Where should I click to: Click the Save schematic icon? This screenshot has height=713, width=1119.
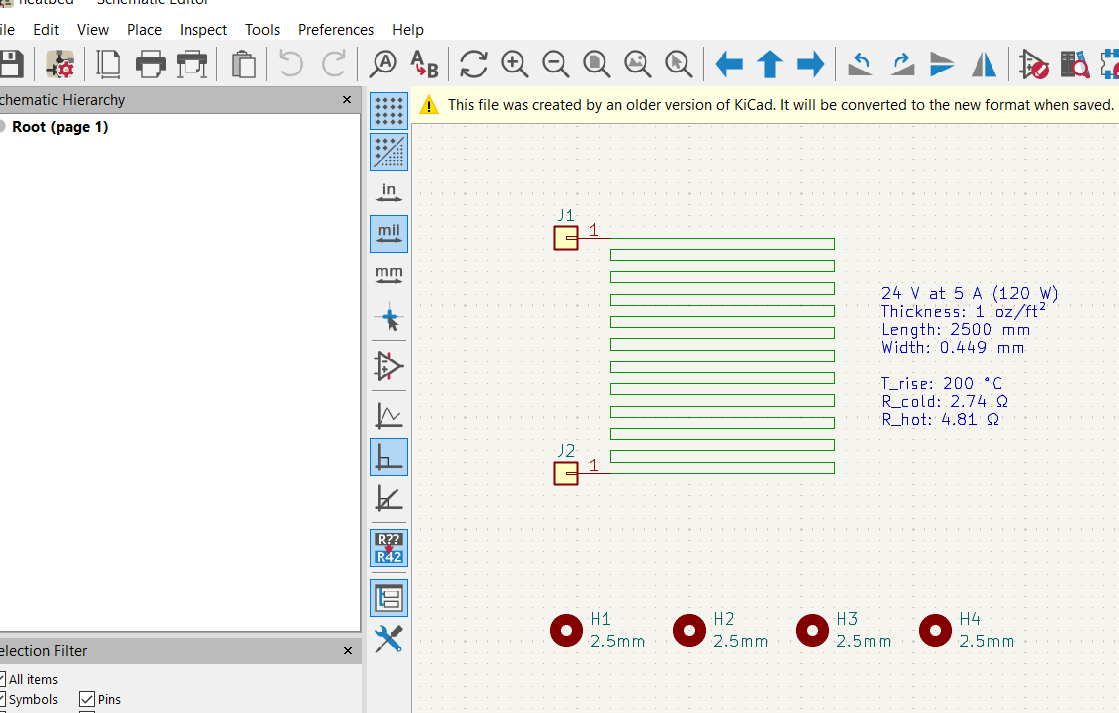(x=10, y=65)
